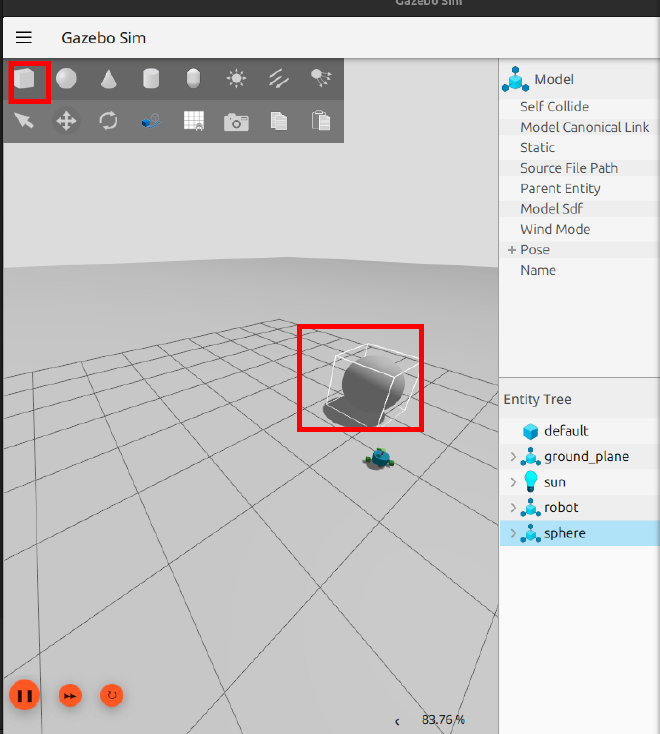This screenshot has width=660, height=734.
Task: Choose the select mode arrow tool
Action: 24,121
